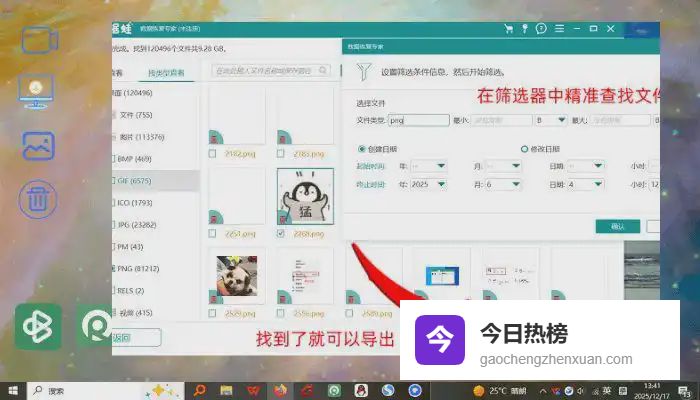This screenshot has width=700, height=400.
Task: Click the Windows Start button
Action: point(14,389)
